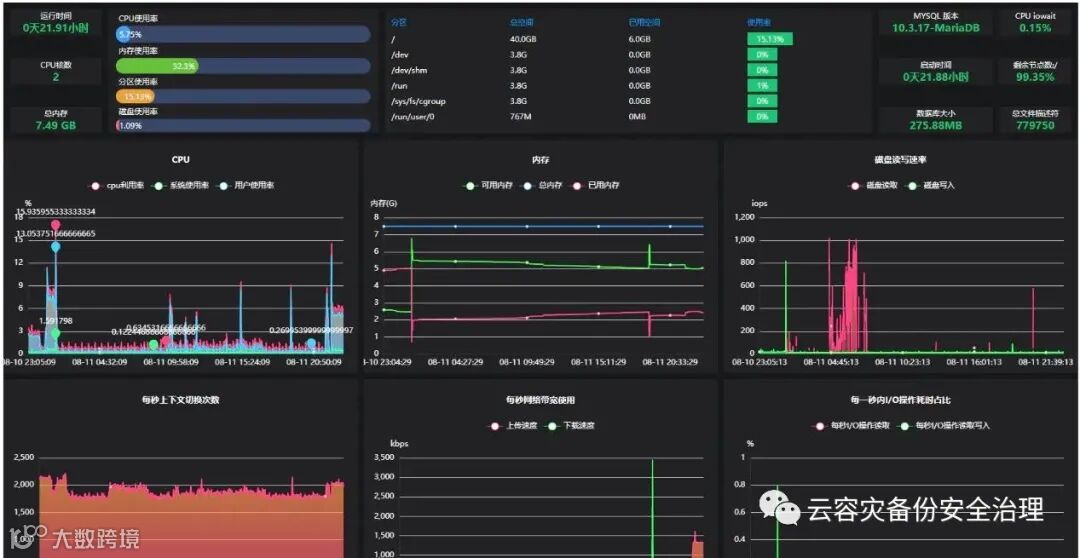Click the CPU使用率 5.75% progress bar
This screenshot has width=1080, height=558.
[x=243, y=34]
